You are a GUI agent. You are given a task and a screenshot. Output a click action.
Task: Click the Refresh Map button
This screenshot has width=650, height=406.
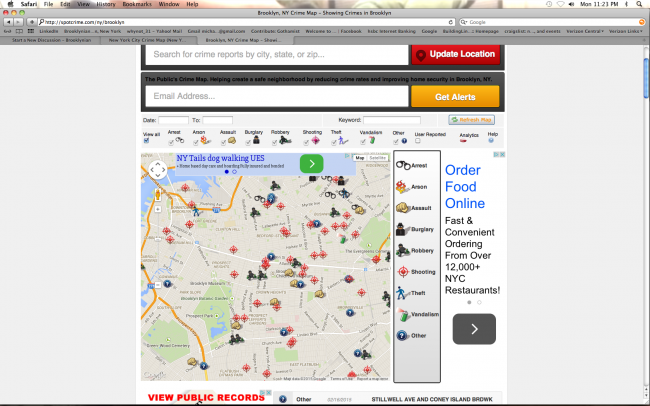tap(471, 120)
